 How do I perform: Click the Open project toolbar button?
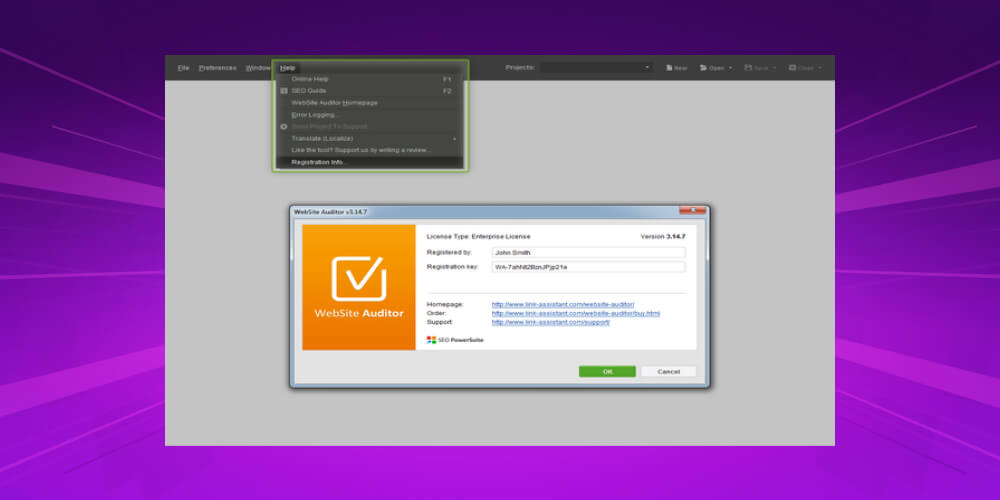[x=712, y=68]
